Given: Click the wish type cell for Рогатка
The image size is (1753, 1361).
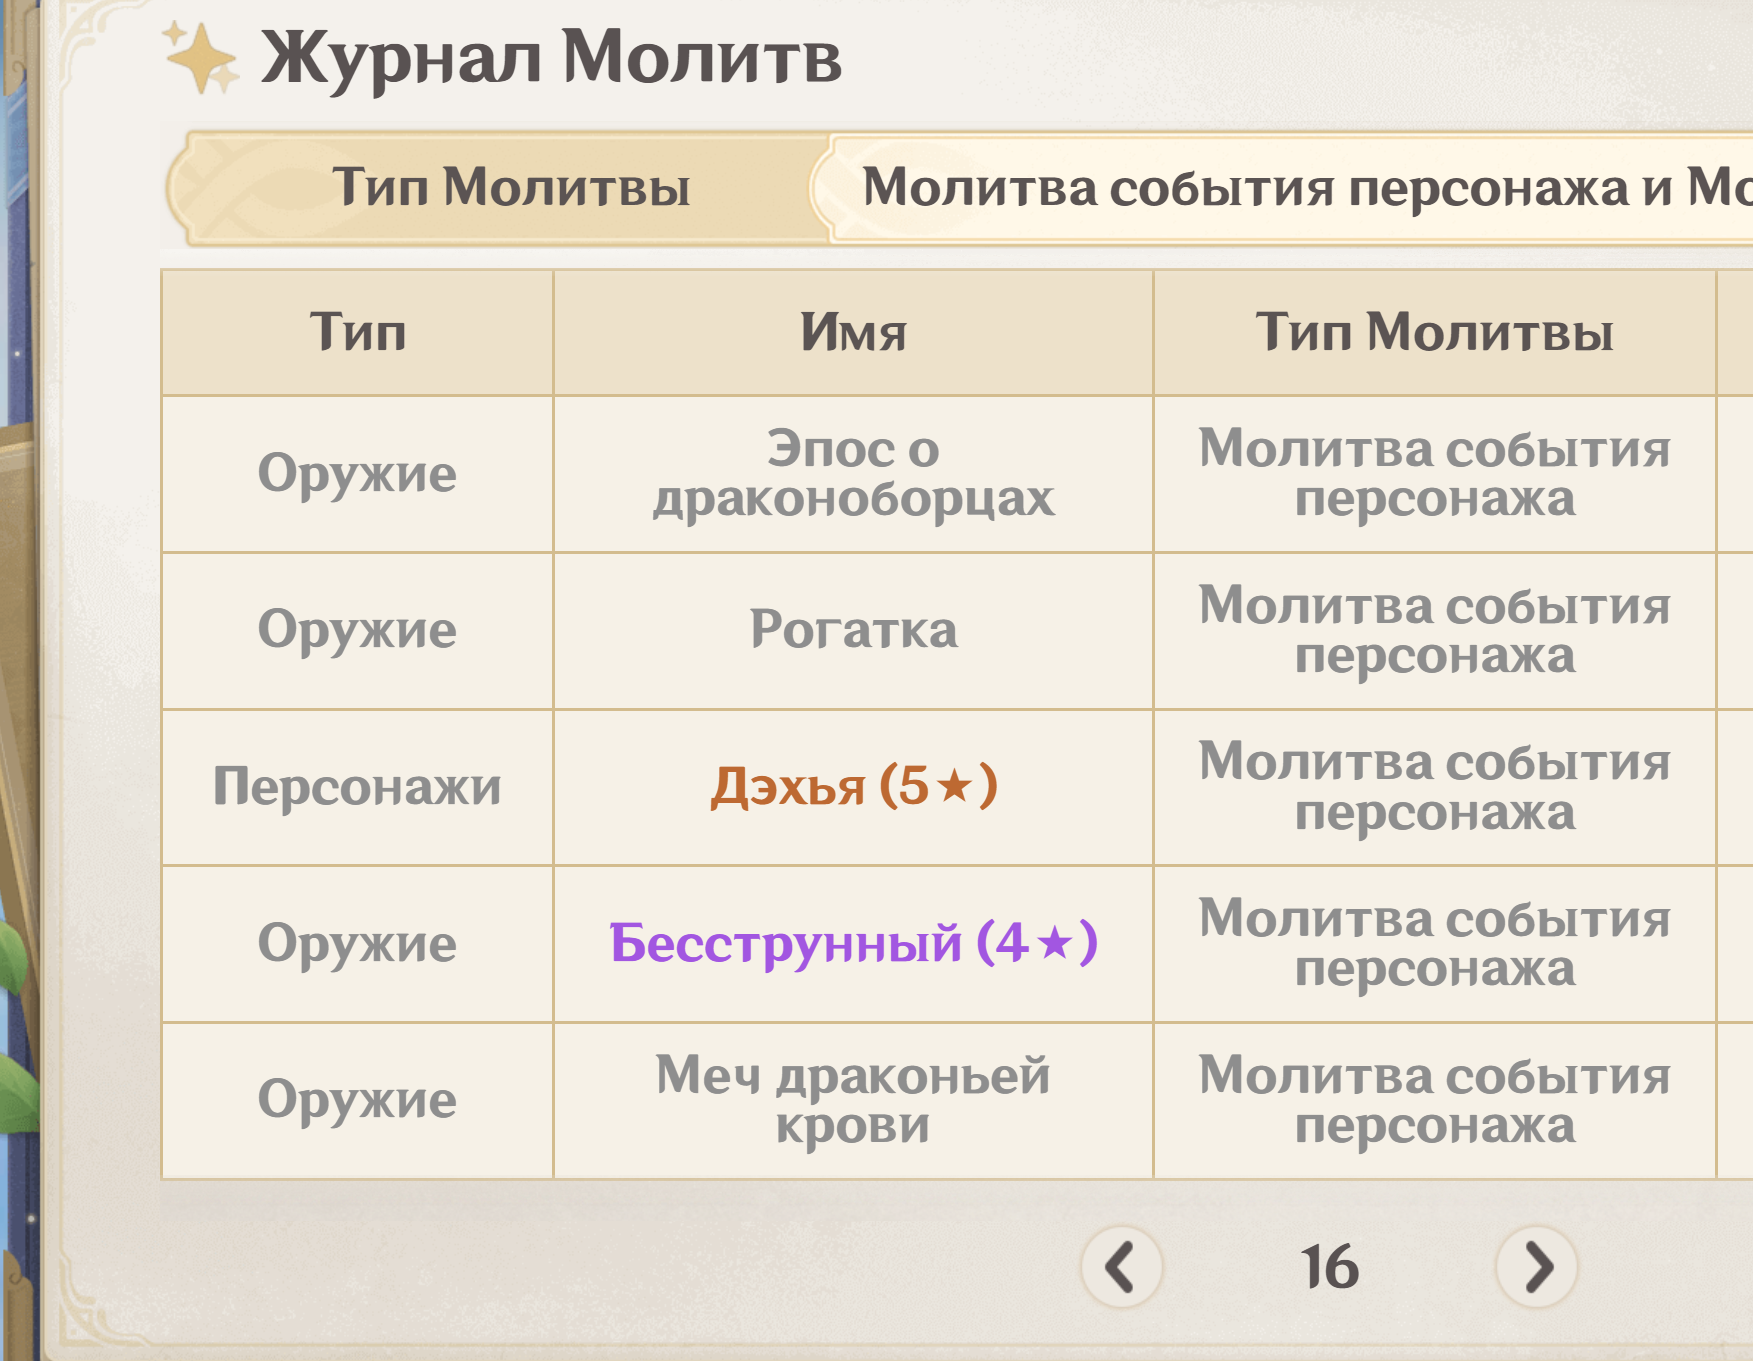Looking at the screenshot, I should click(x=1434, y=630).
